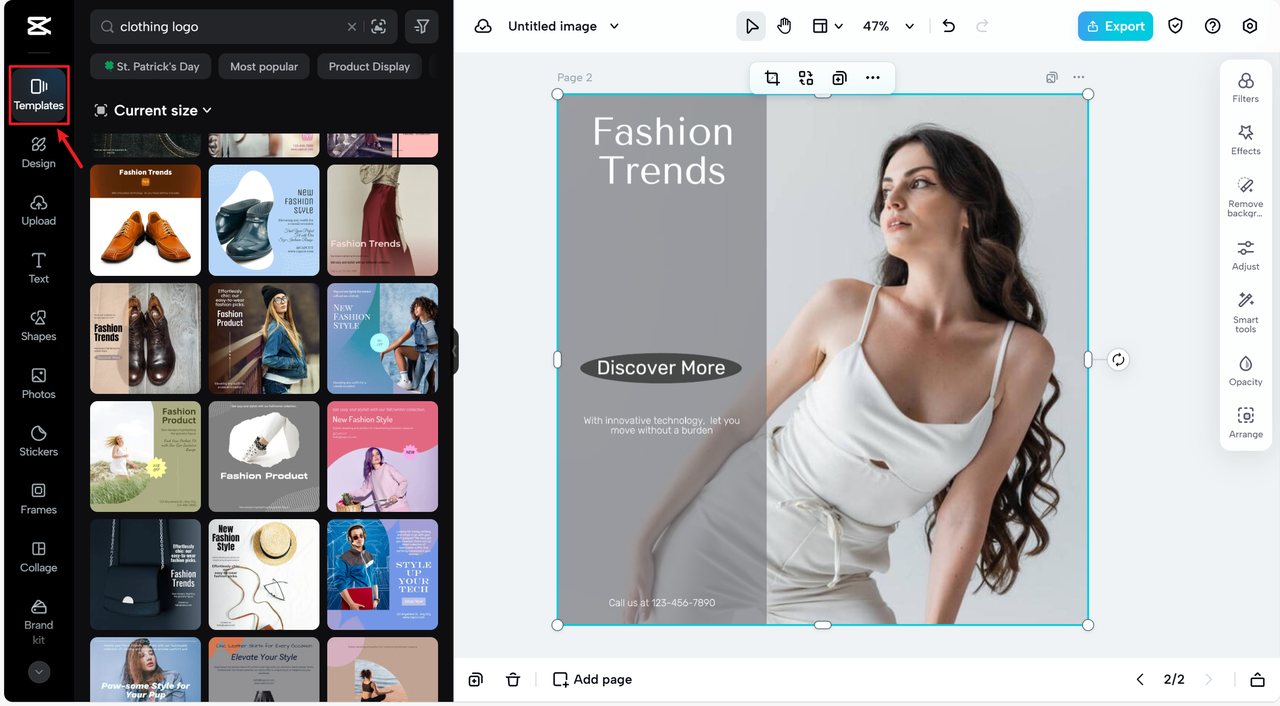Select the Text tool in sidebar
The height and width of the screenshot is (706, 1280).
(39, 268)
